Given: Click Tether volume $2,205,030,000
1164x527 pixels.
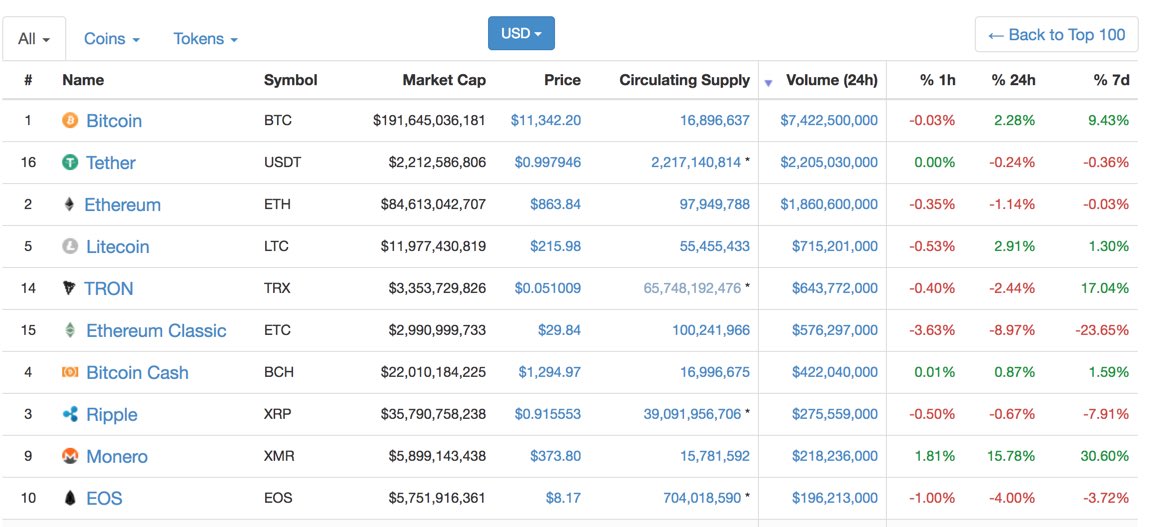Looking at the screenshot, I should tap(828, 162).
